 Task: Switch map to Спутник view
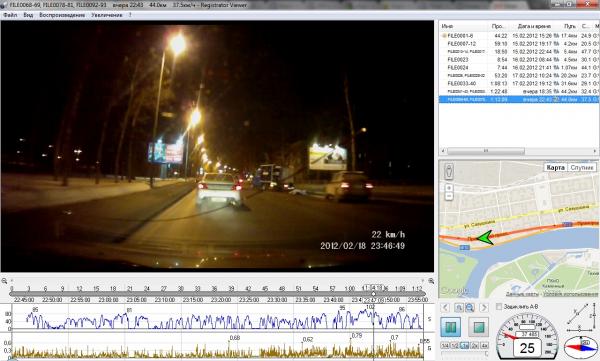(582, 168)
